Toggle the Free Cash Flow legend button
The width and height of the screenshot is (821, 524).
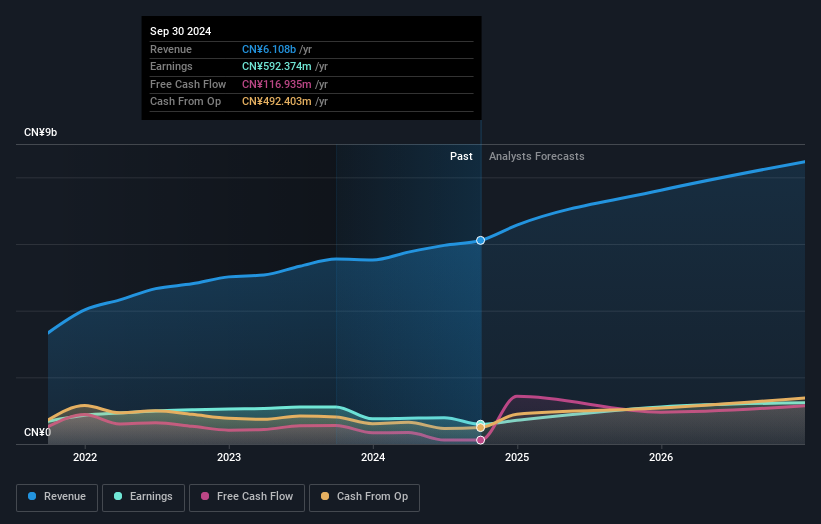point(247,497)
